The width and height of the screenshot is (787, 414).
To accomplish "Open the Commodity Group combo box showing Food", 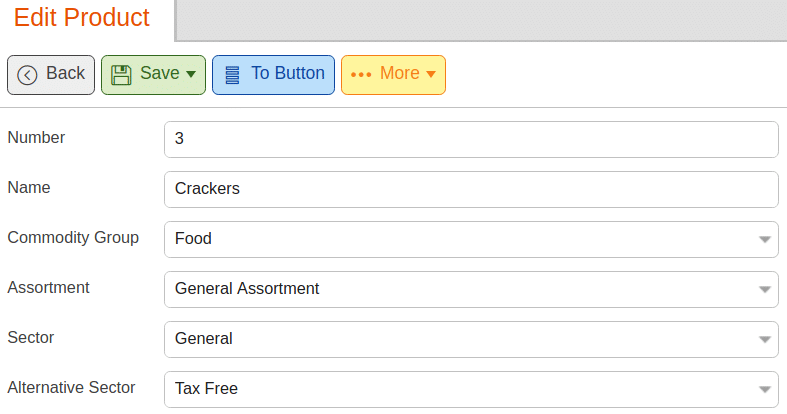I will [471, 239].
